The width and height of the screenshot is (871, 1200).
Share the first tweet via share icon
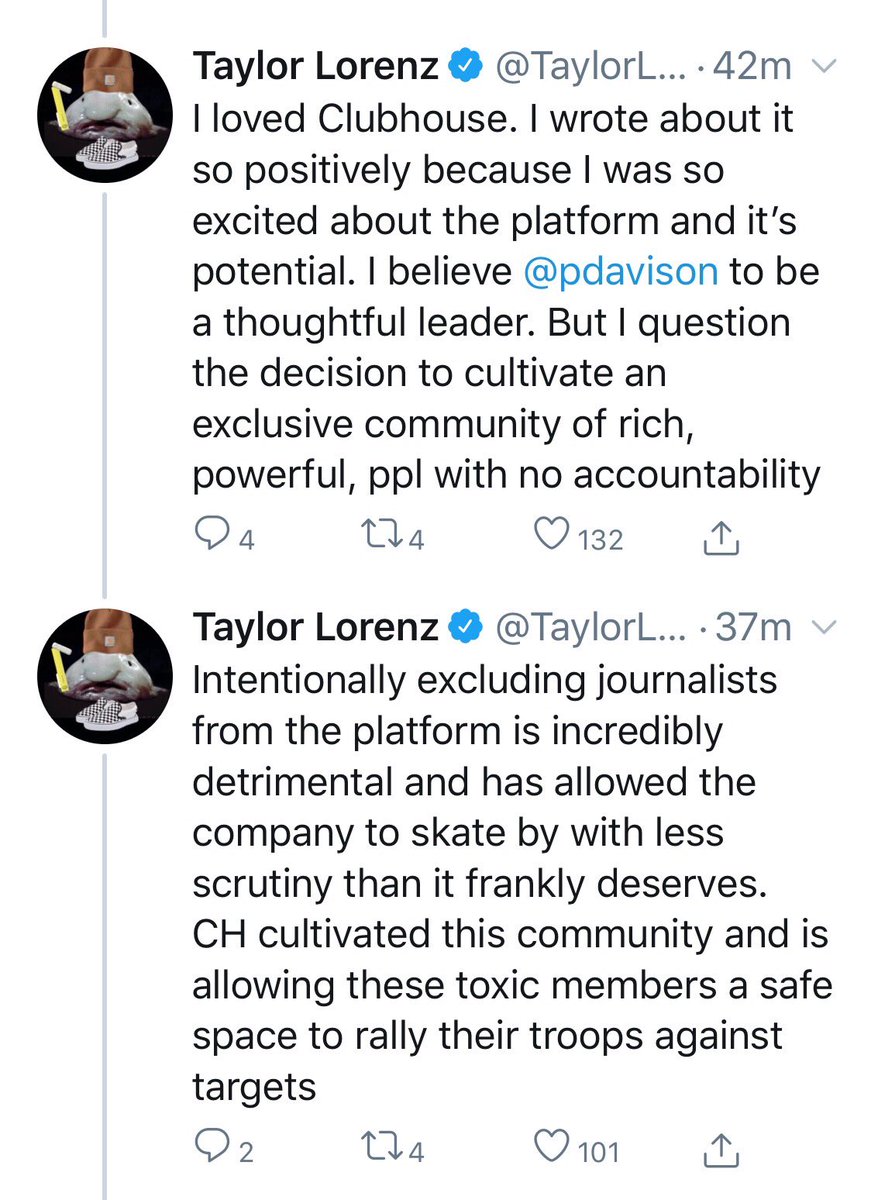tap(721, 538)
